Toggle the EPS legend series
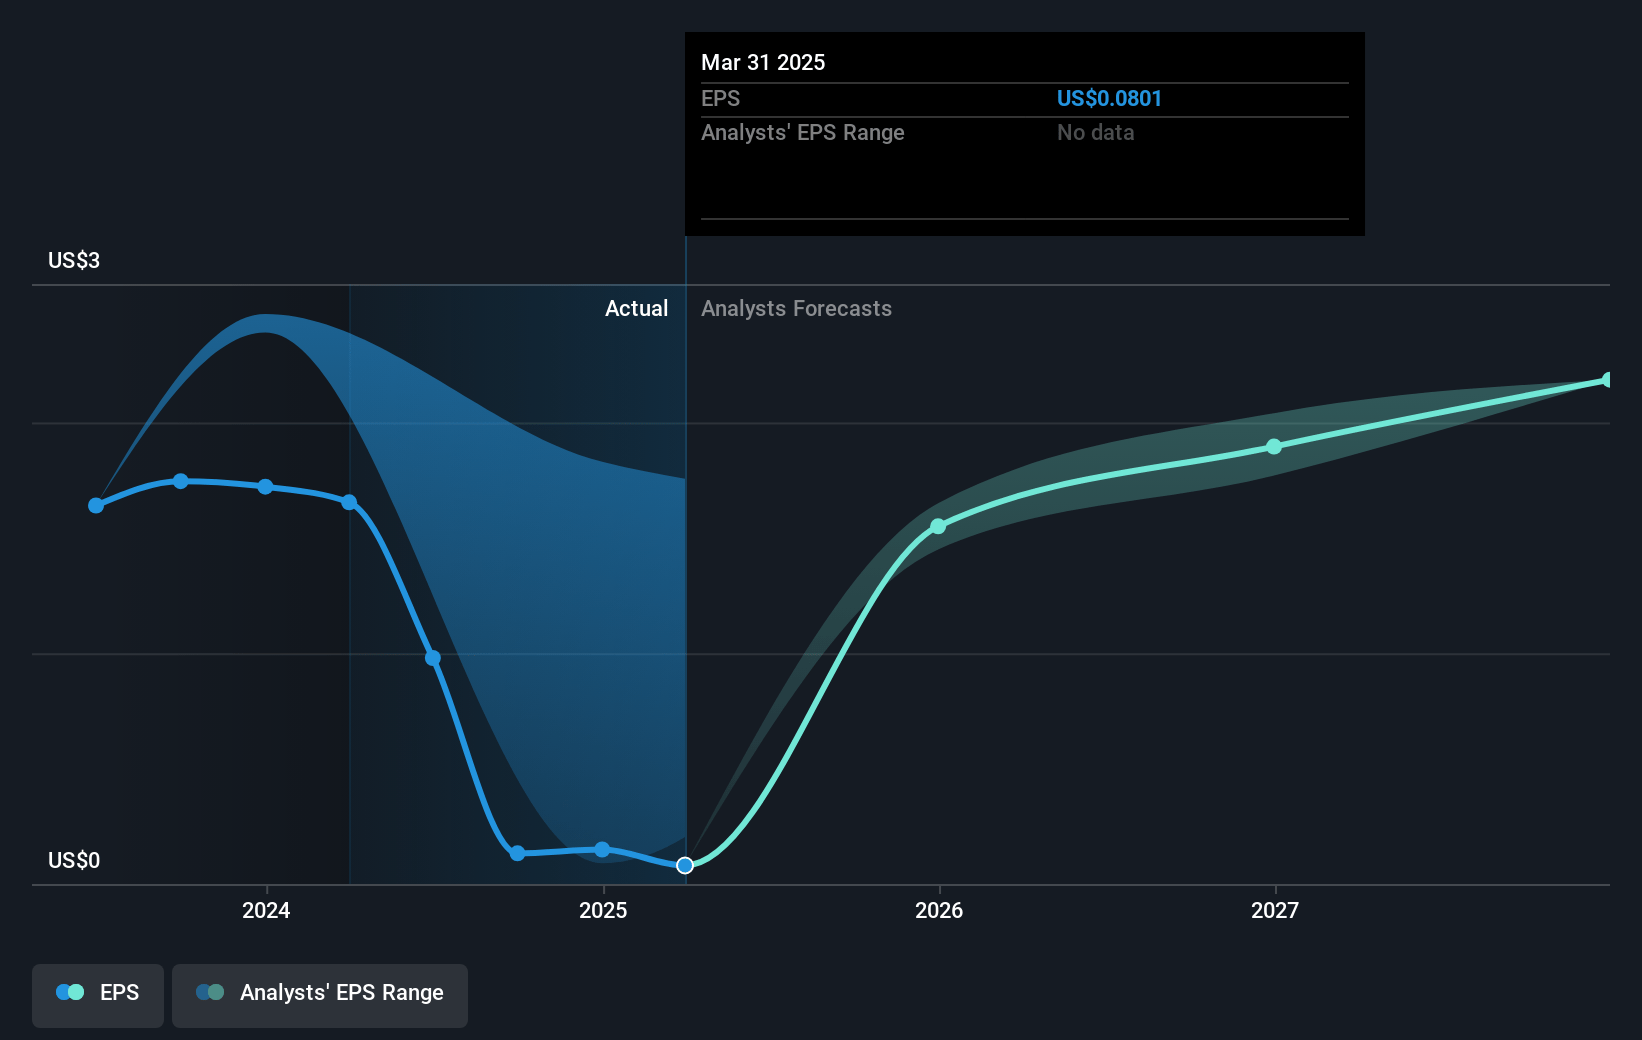The image size is (1642, 1040). (98, 995)
